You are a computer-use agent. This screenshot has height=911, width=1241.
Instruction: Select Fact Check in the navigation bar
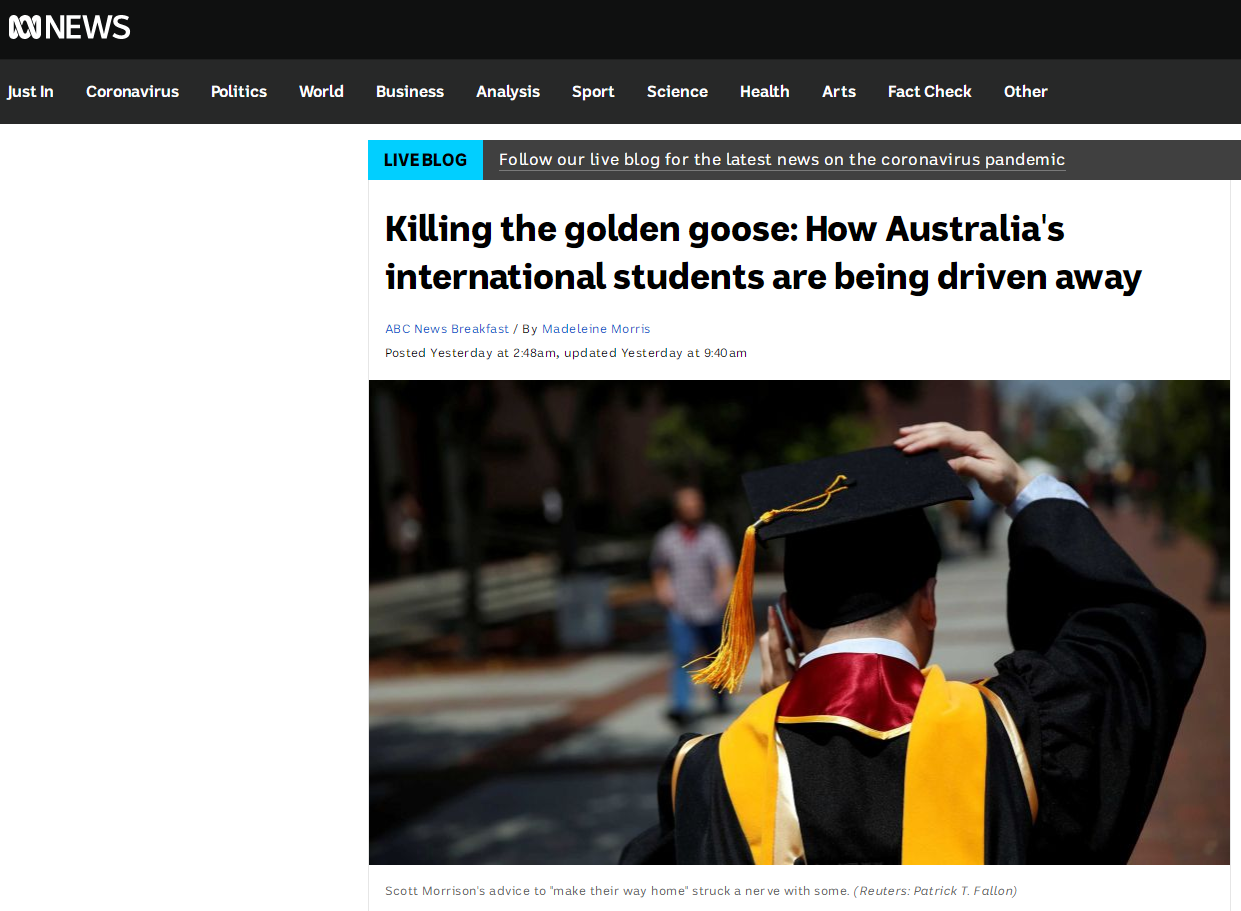(930, 91)
